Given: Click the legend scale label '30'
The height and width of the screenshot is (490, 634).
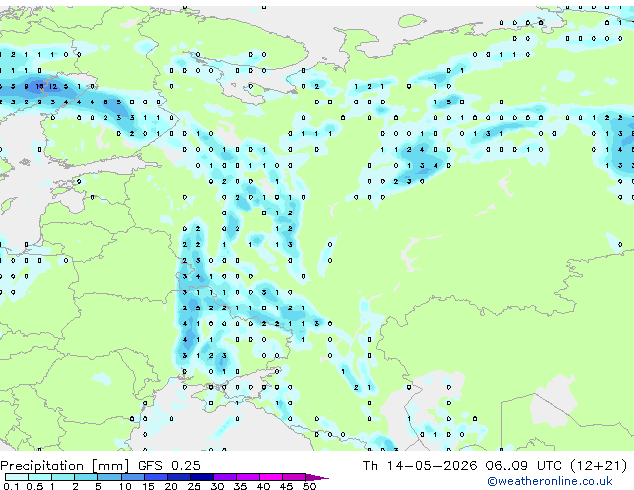Looking at the screenshot, I should click(218, 486).
